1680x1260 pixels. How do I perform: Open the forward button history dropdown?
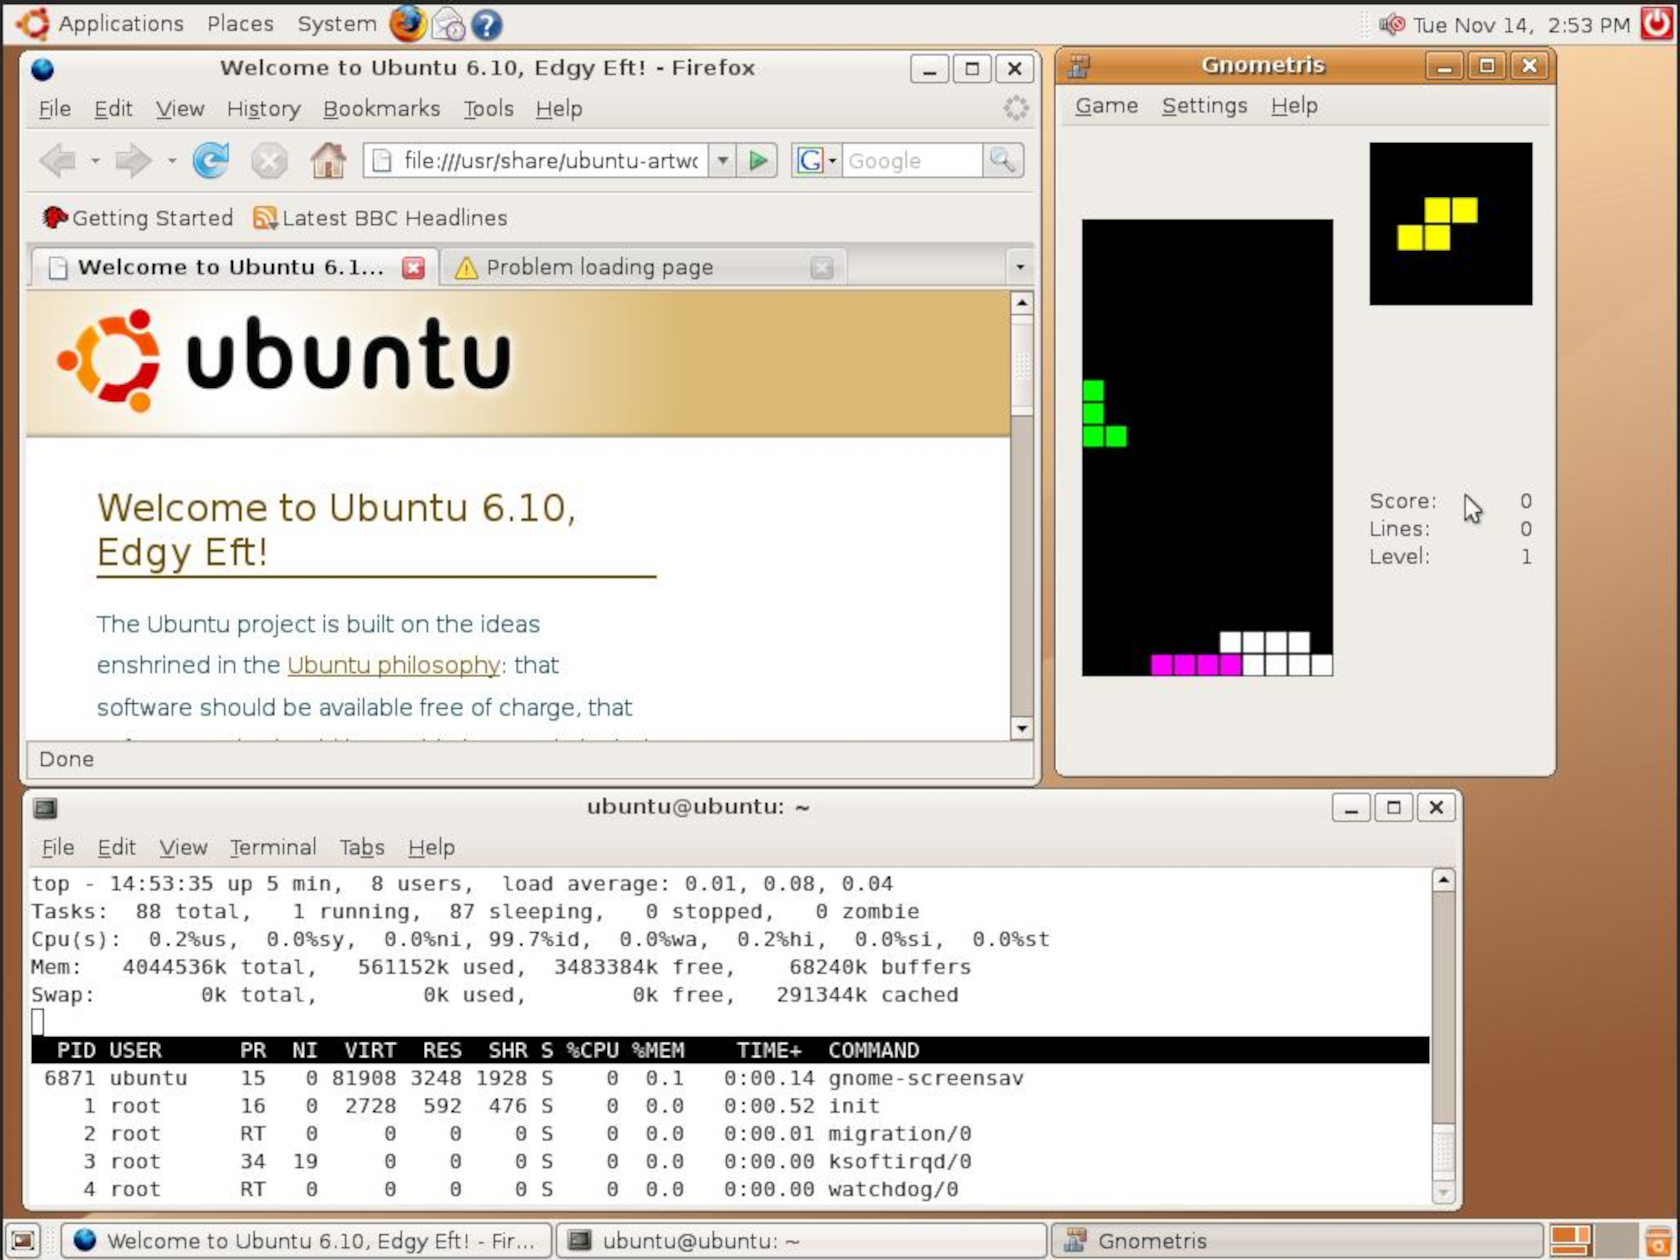point(171,160)
